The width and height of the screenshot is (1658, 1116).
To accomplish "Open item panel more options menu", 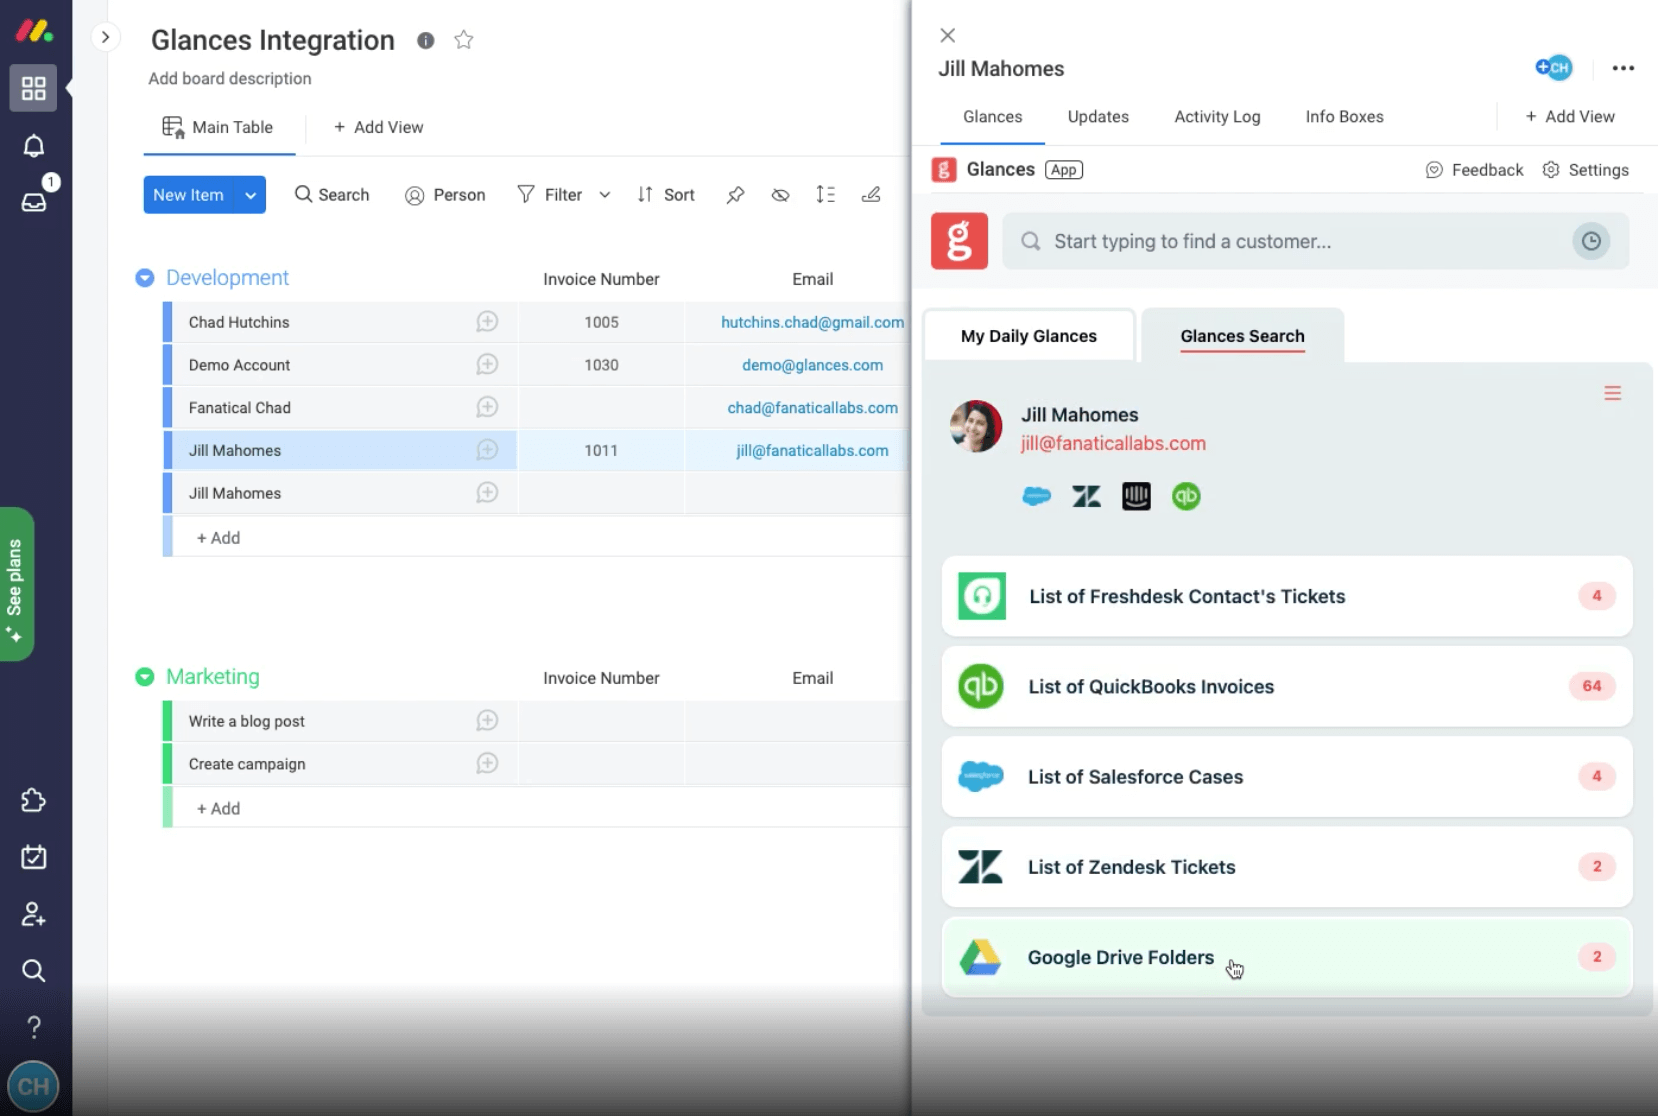I will pyautogui.click(x=1623, y=68).
